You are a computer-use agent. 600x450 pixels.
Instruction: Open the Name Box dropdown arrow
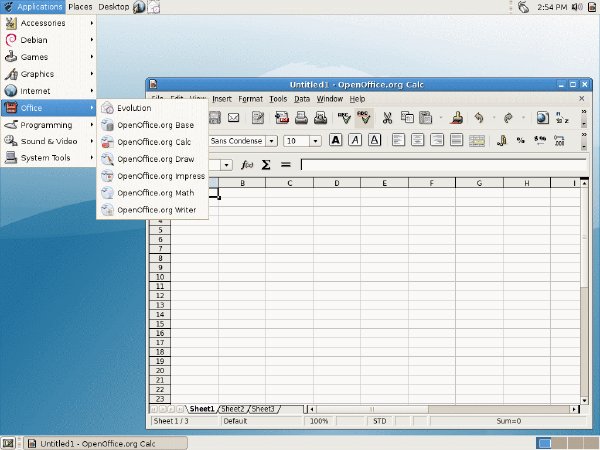[x=227, y=165]
